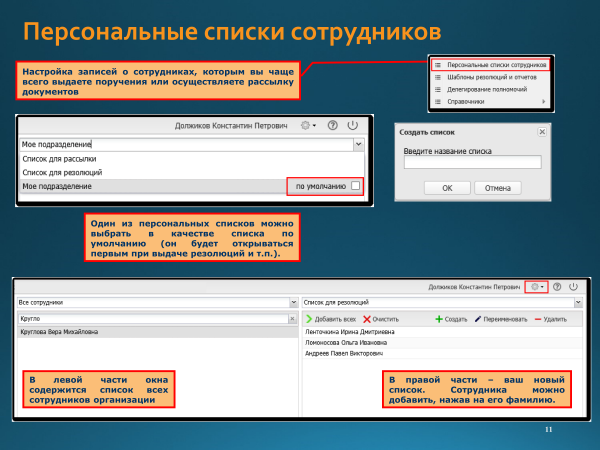Select Персональные списки сотрудников menu item
The image size is (600, 450).
tap(490, 64)
